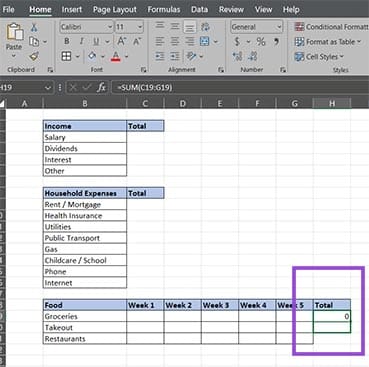Click the Paste clipboard icon
Screen dimensions: 369x367
click(14, 33)
